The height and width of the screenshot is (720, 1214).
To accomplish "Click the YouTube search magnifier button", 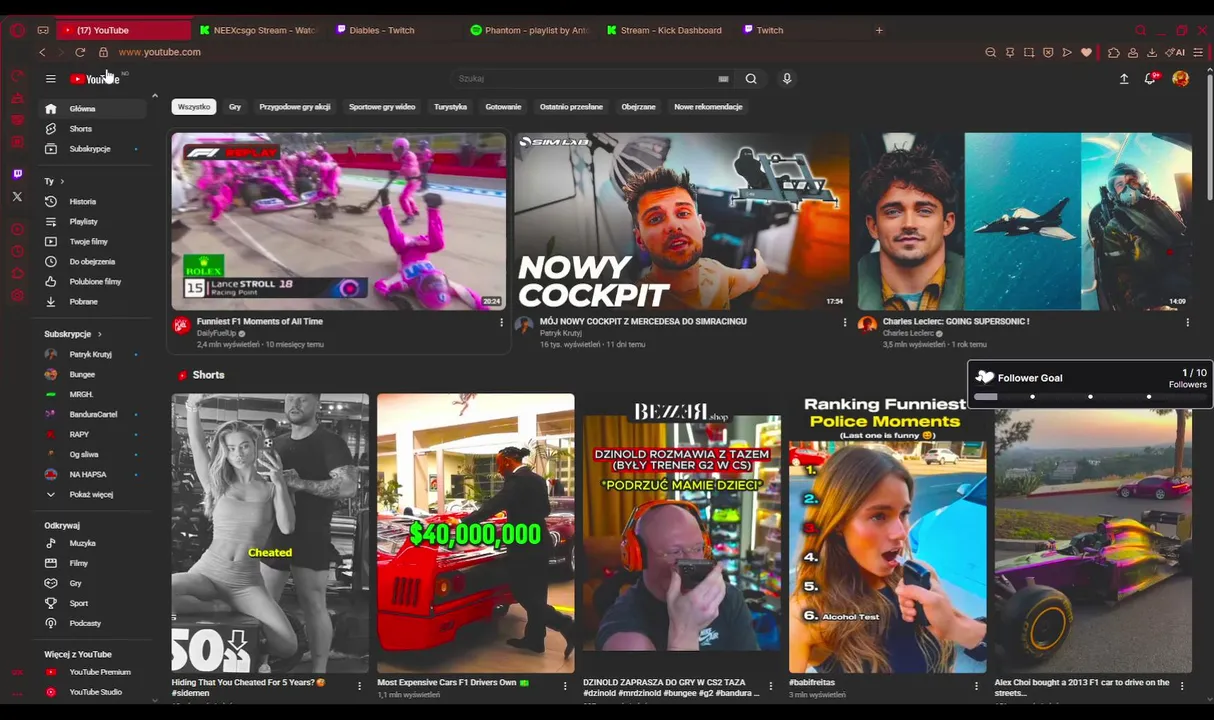I will click(751, 78).
